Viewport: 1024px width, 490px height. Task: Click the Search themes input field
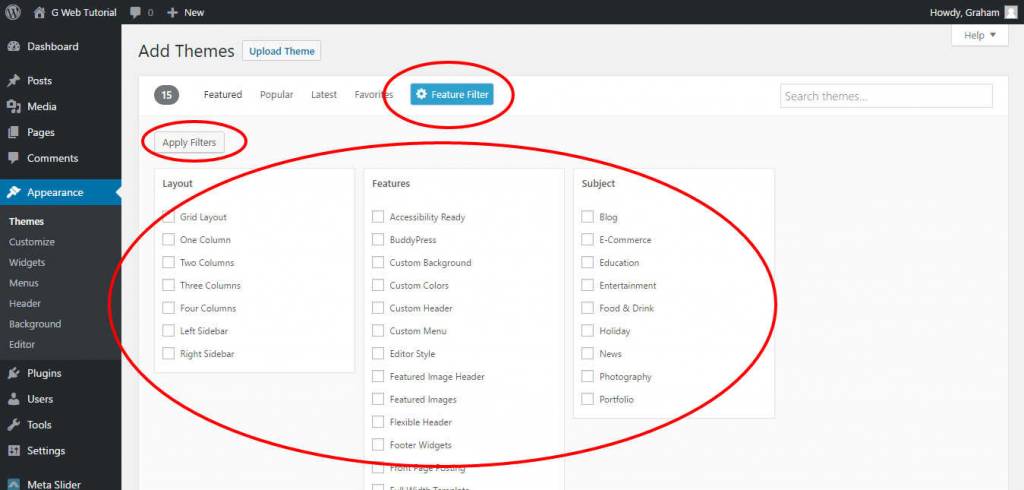pyautogui.click(x=886, y=96)
